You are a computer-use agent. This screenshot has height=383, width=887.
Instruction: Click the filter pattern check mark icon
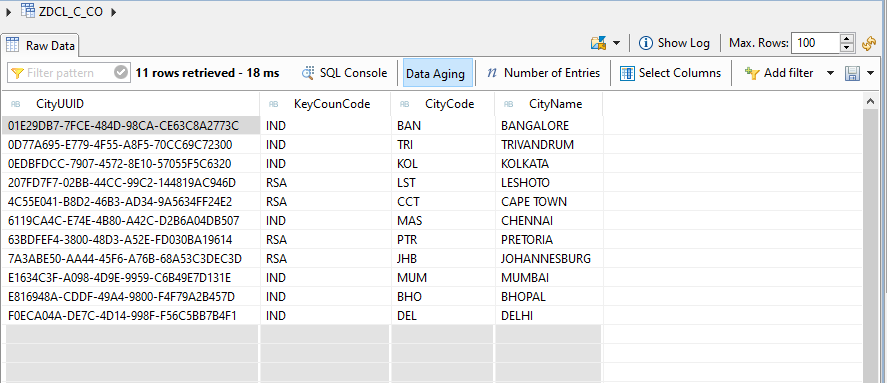point(121,73)
